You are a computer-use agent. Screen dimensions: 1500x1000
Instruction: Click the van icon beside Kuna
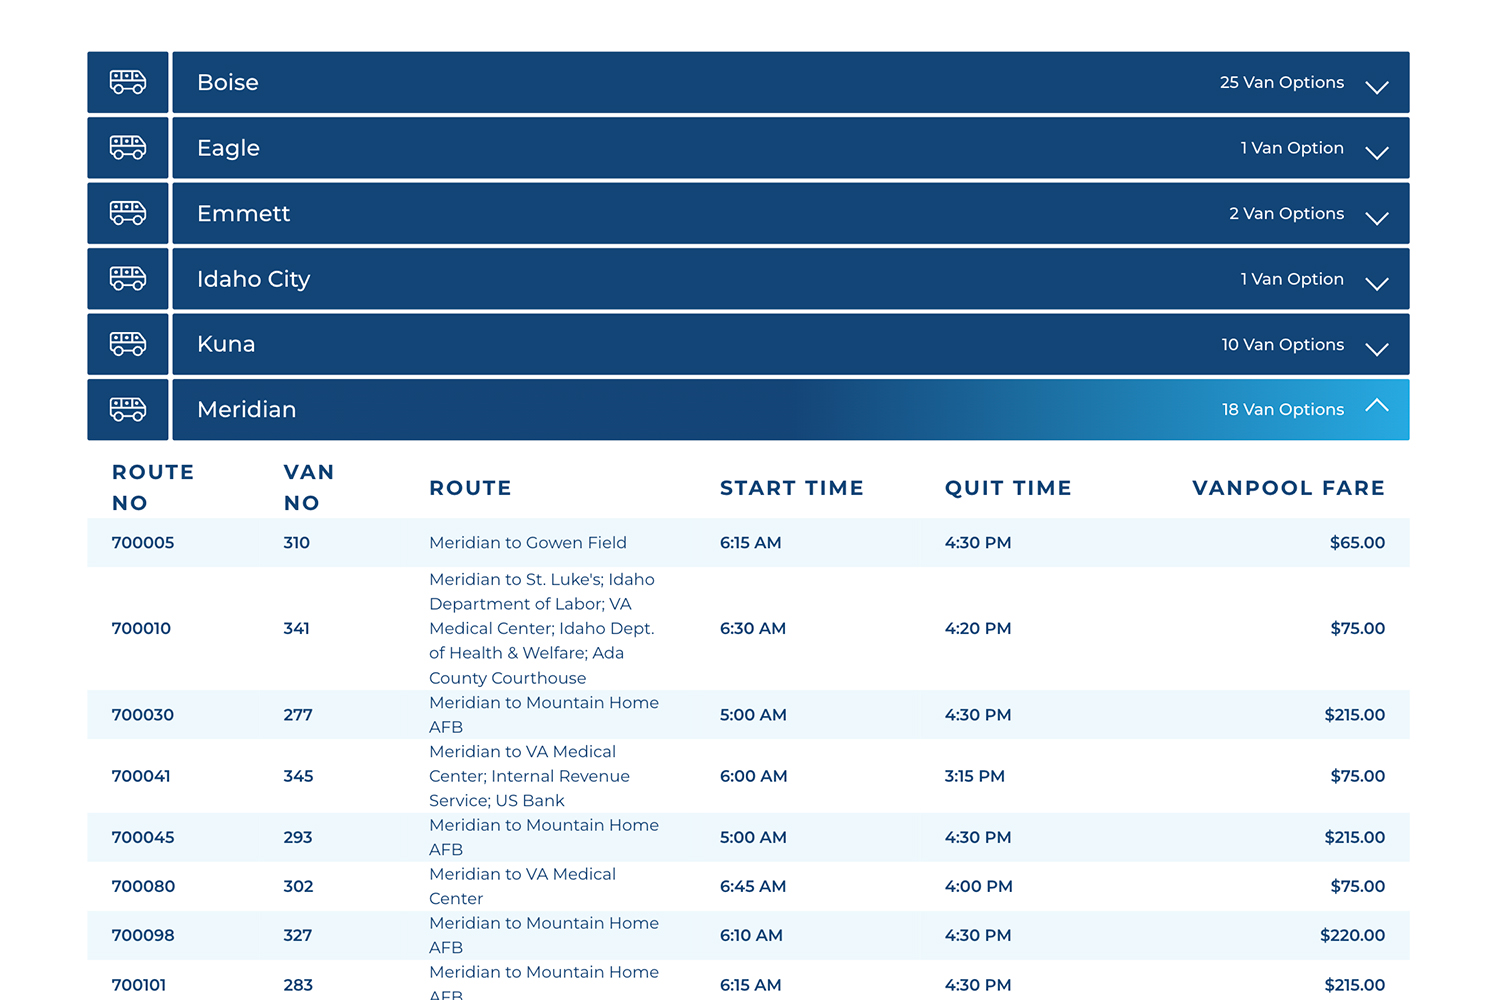tap(128, 344)
